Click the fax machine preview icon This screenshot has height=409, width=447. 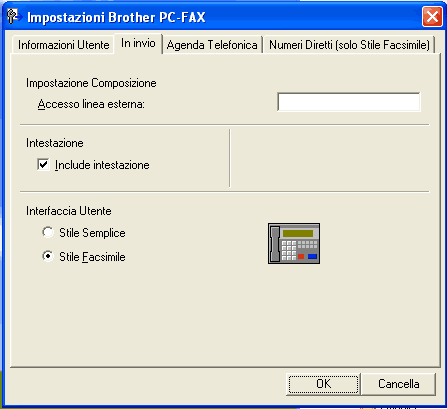coord(294,244)
